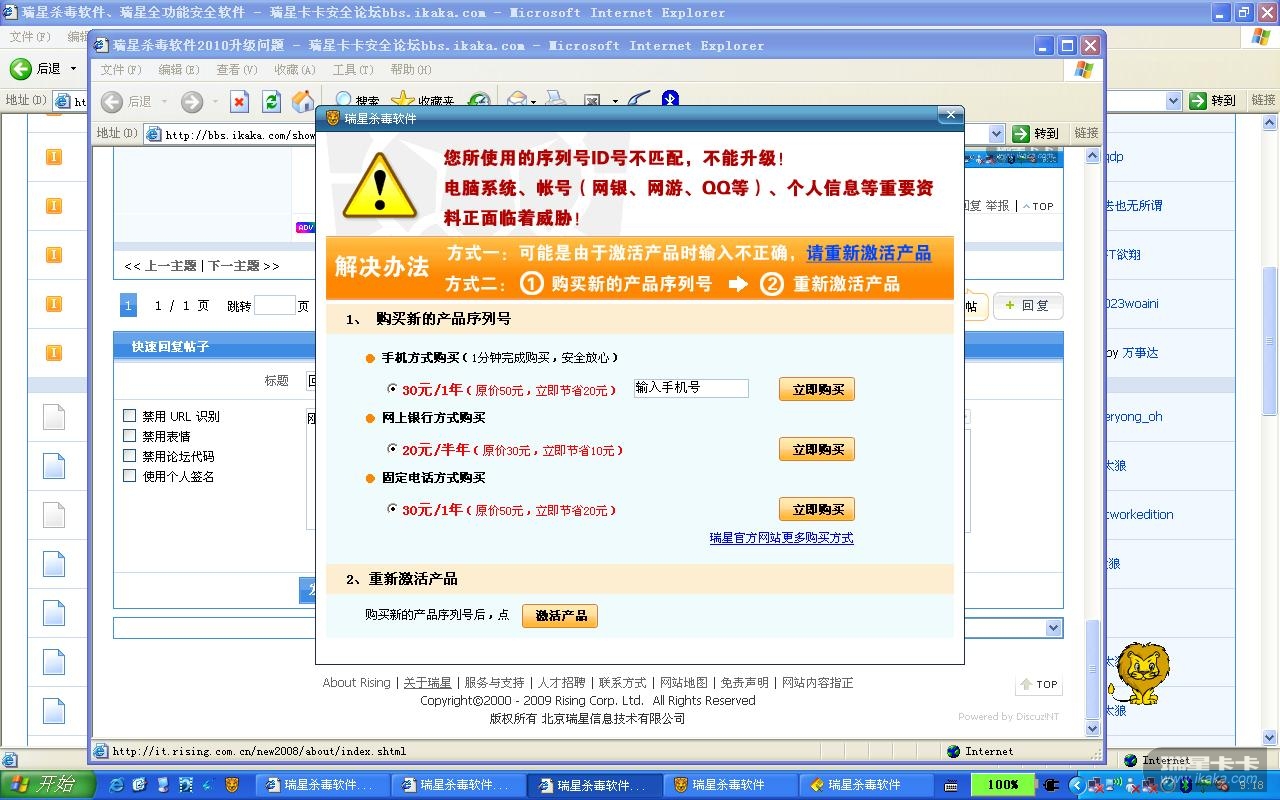Click the 回复 button on the forum page
This screenshot has height=800, width=1280.
[x=1028, y=306]
